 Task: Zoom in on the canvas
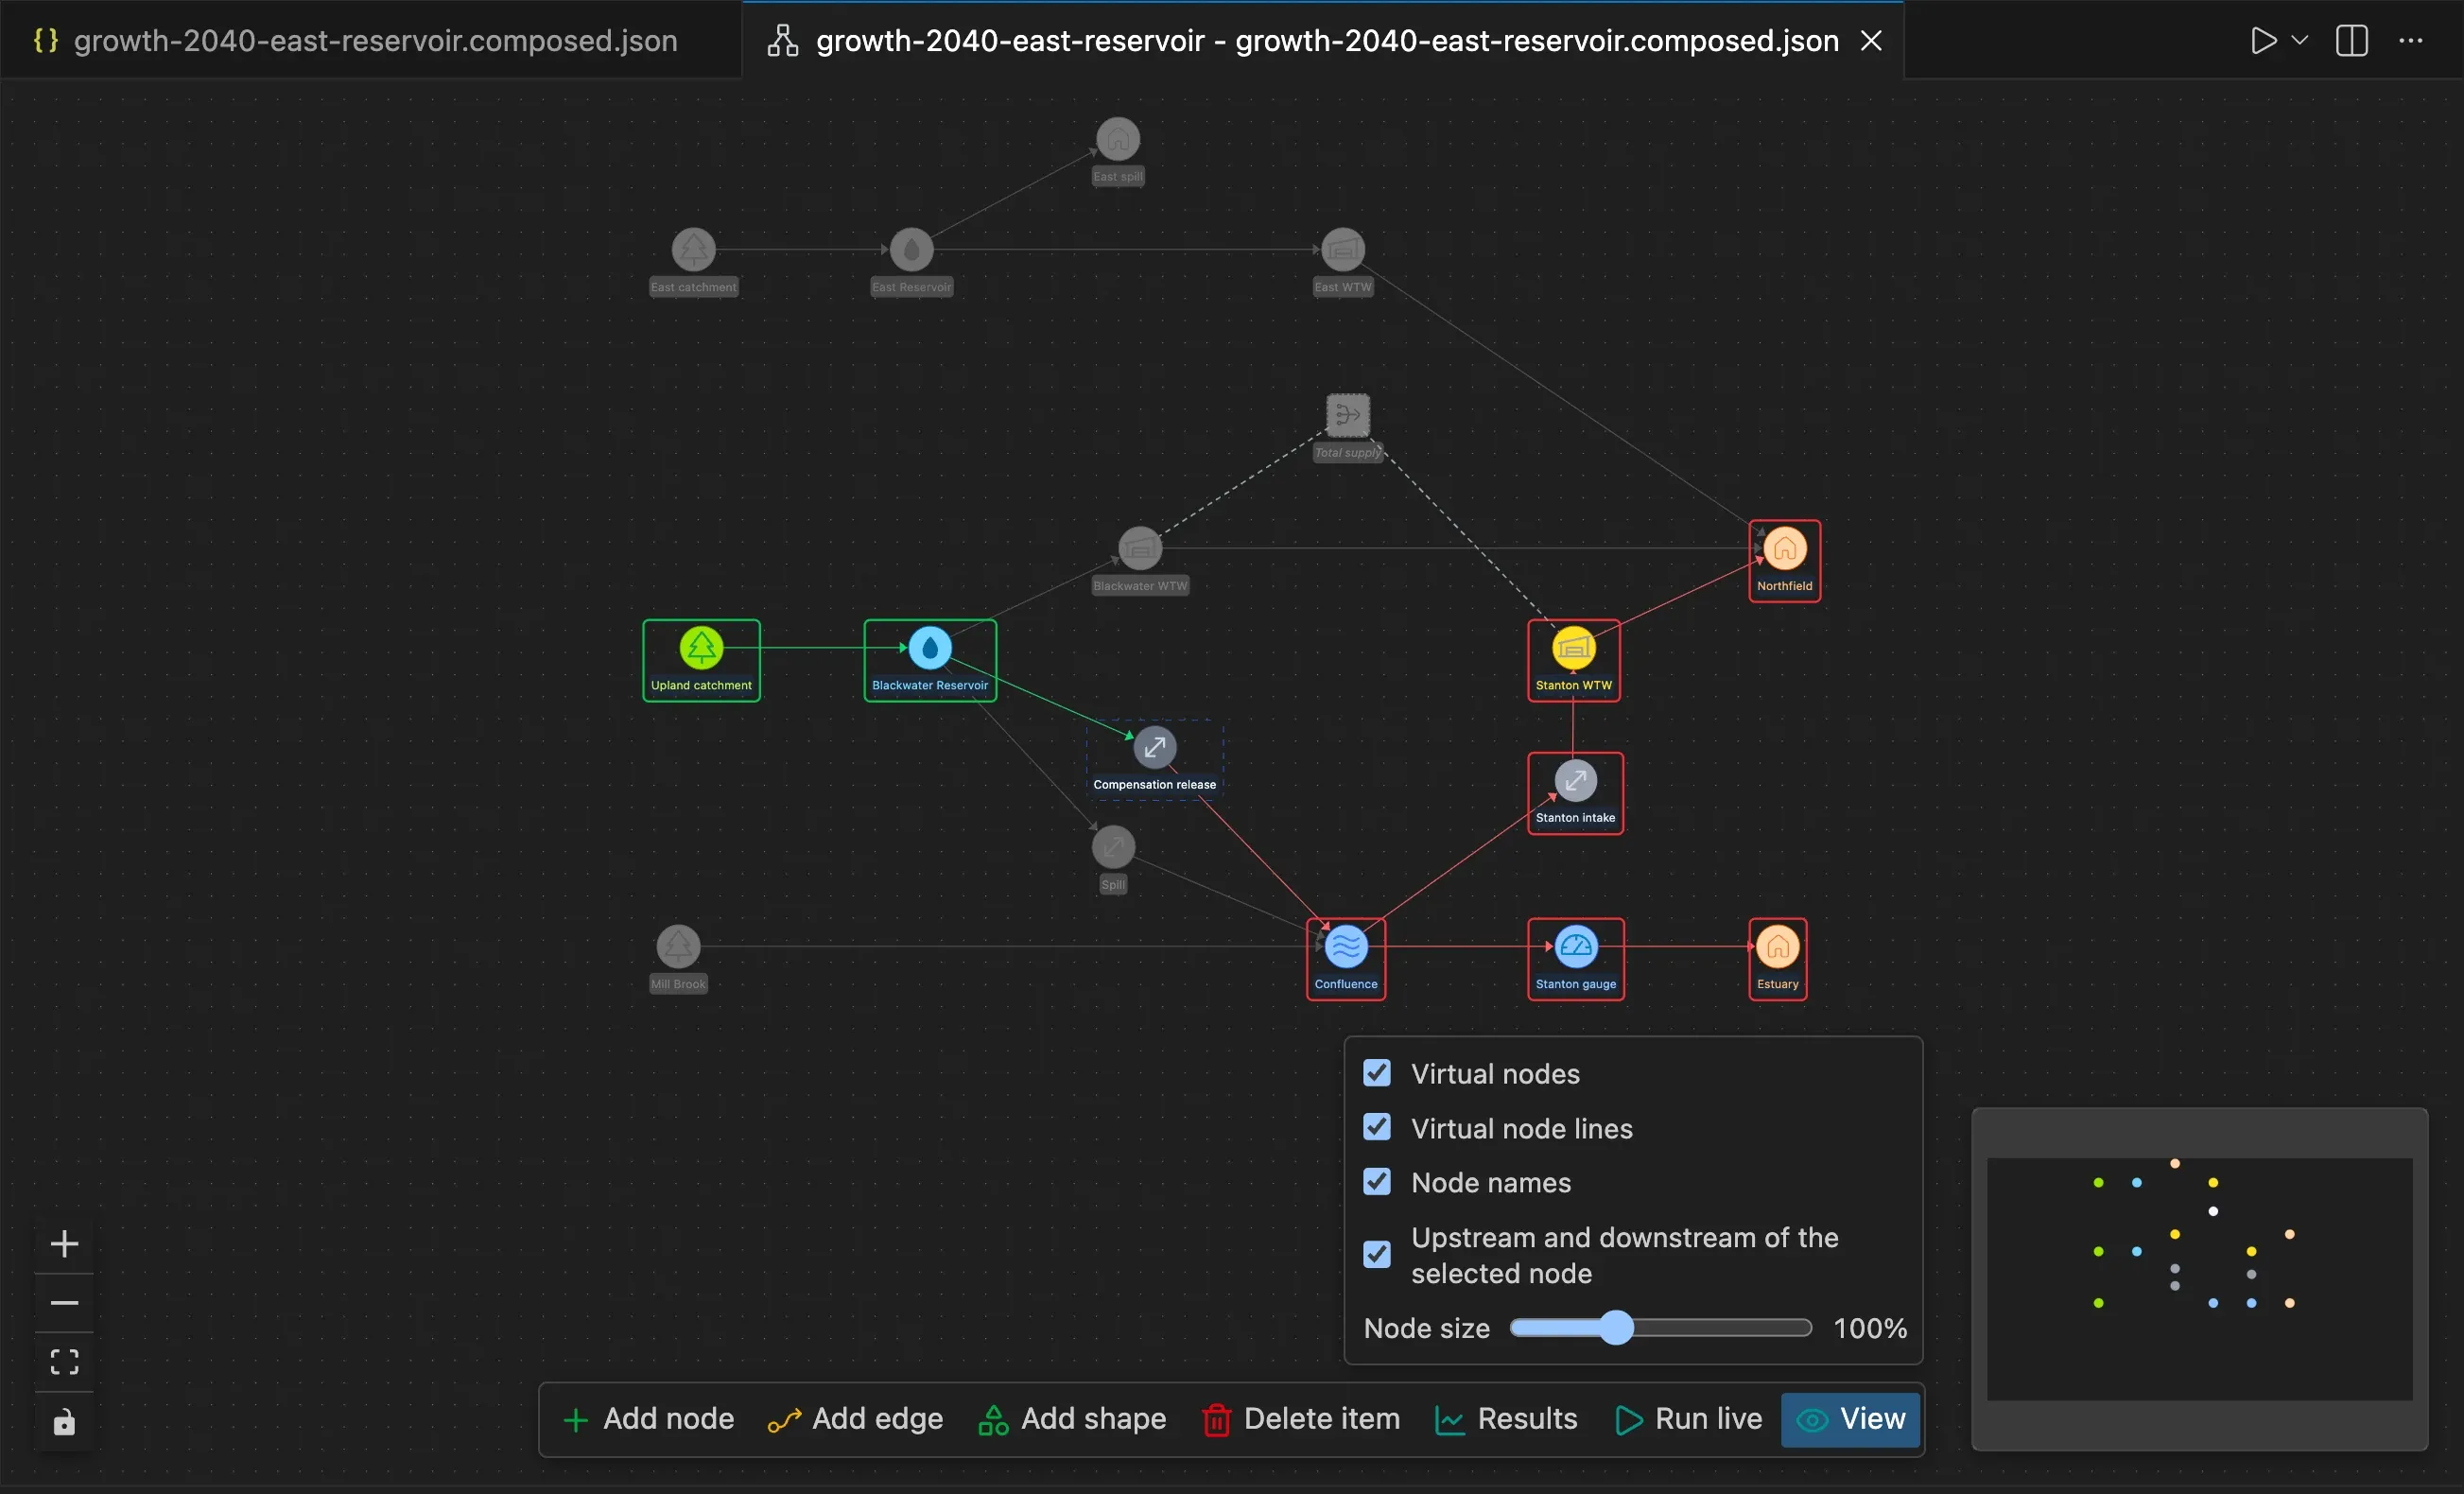click(64, 1244)
